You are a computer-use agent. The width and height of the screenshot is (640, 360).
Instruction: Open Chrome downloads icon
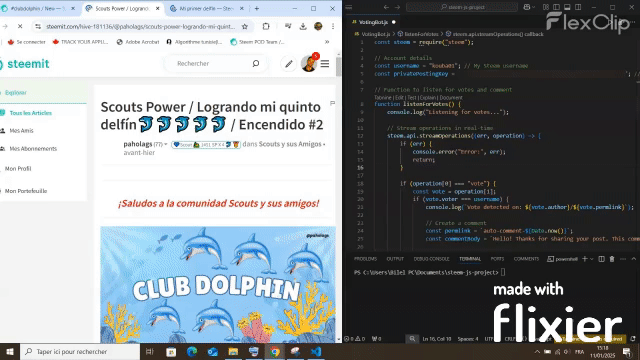coord(303,26)
